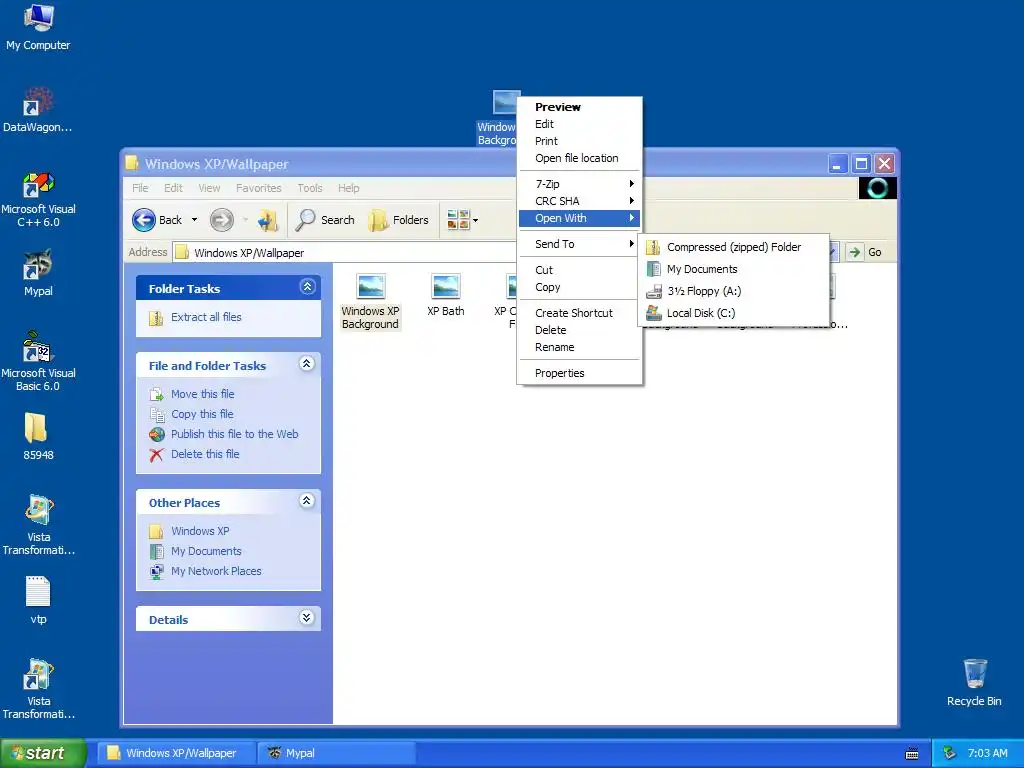Open the File menu in Explorer
Image resolution: width=1024 pixels, height=768 pixels.
(x=140, y=188)
